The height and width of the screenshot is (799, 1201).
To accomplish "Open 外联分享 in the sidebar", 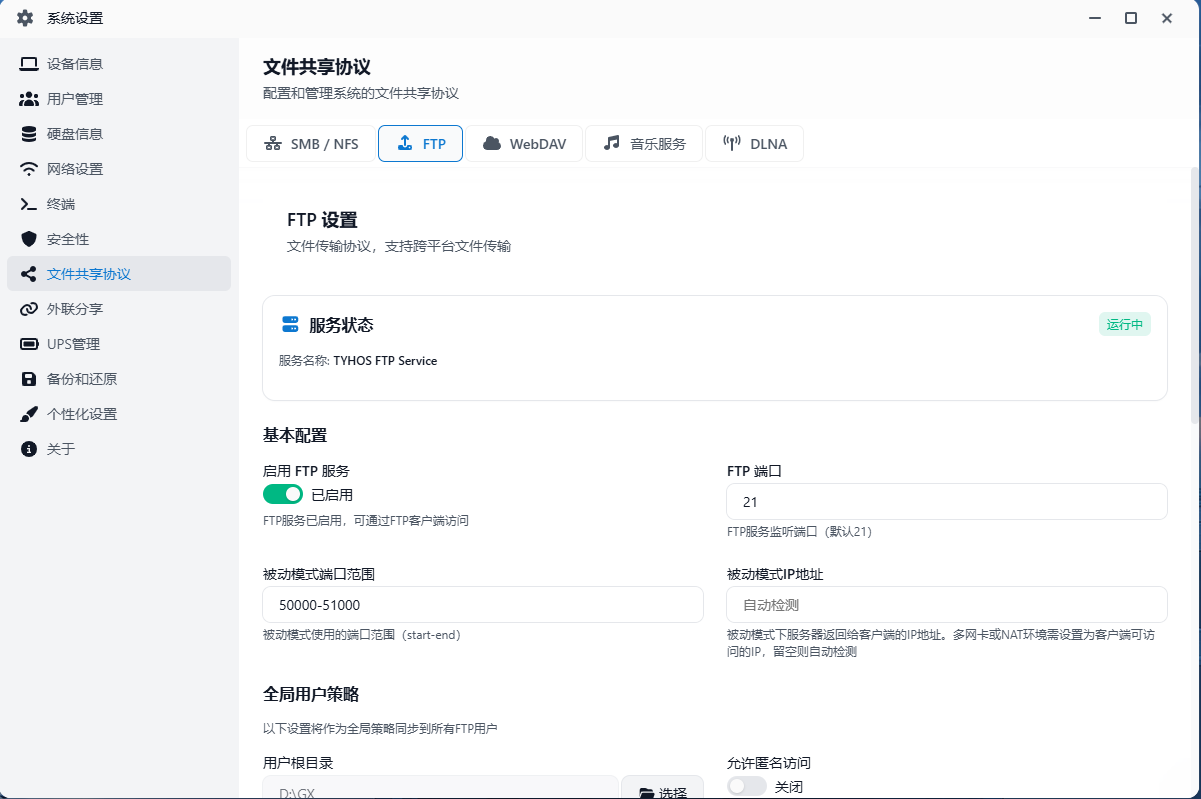I will pos(119,309).
